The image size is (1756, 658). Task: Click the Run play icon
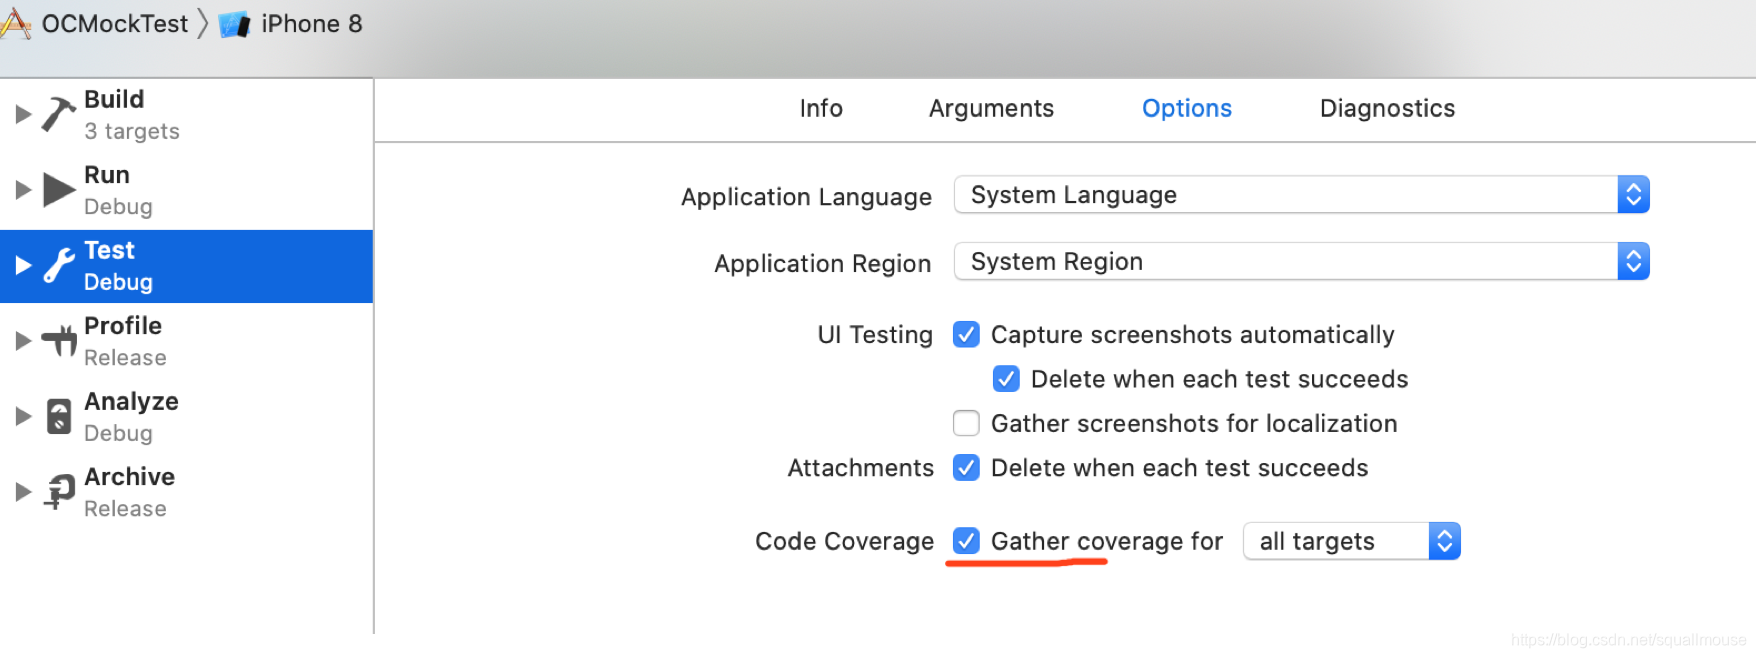click(59, 189)
